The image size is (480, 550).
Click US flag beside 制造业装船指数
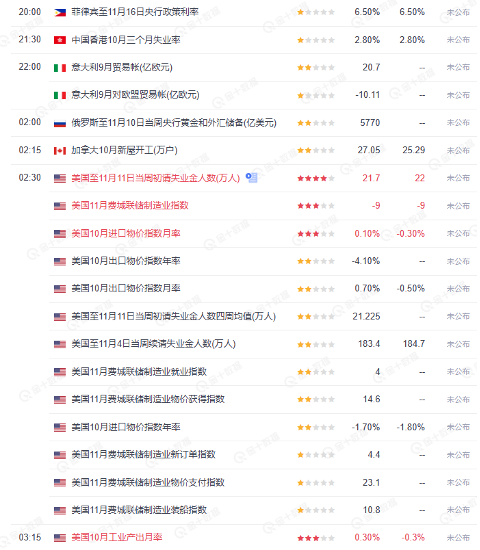(60, 510)
